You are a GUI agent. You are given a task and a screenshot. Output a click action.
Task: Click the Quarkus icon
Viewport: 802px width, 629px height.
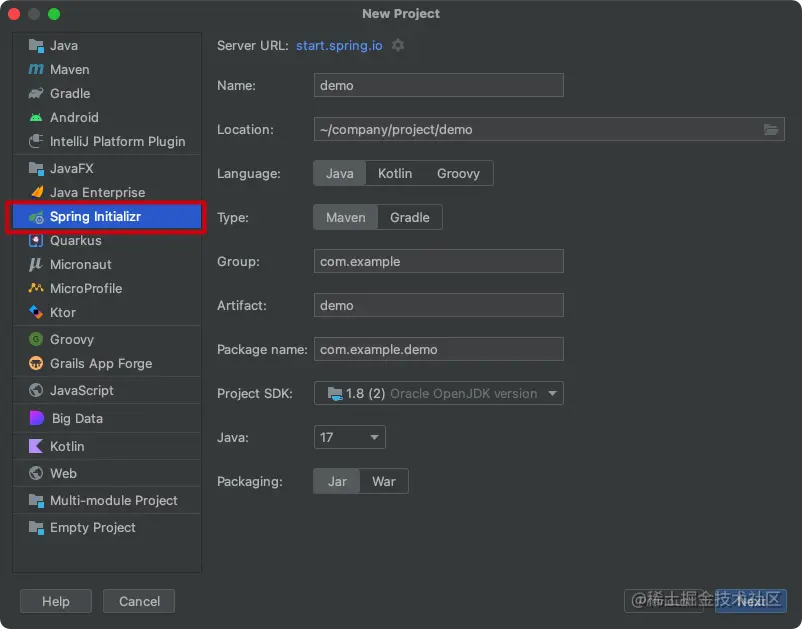click(36, 240)
